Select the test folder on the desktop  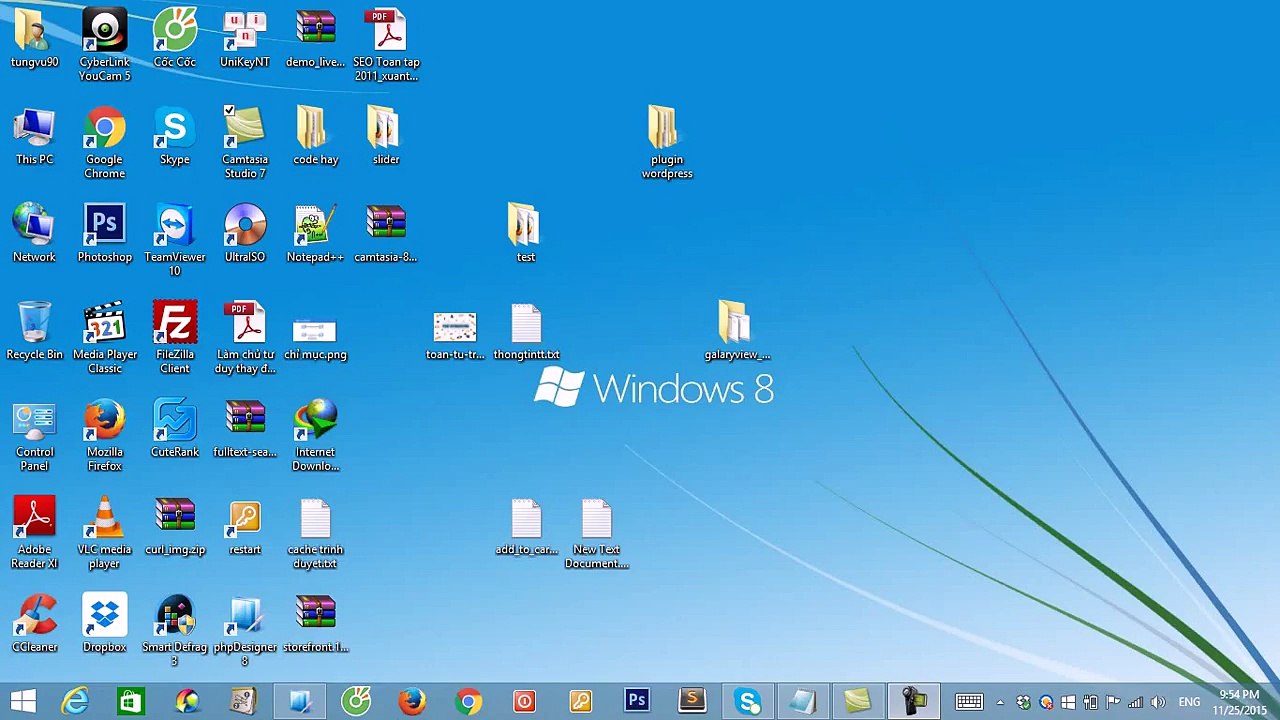point(526,234)
